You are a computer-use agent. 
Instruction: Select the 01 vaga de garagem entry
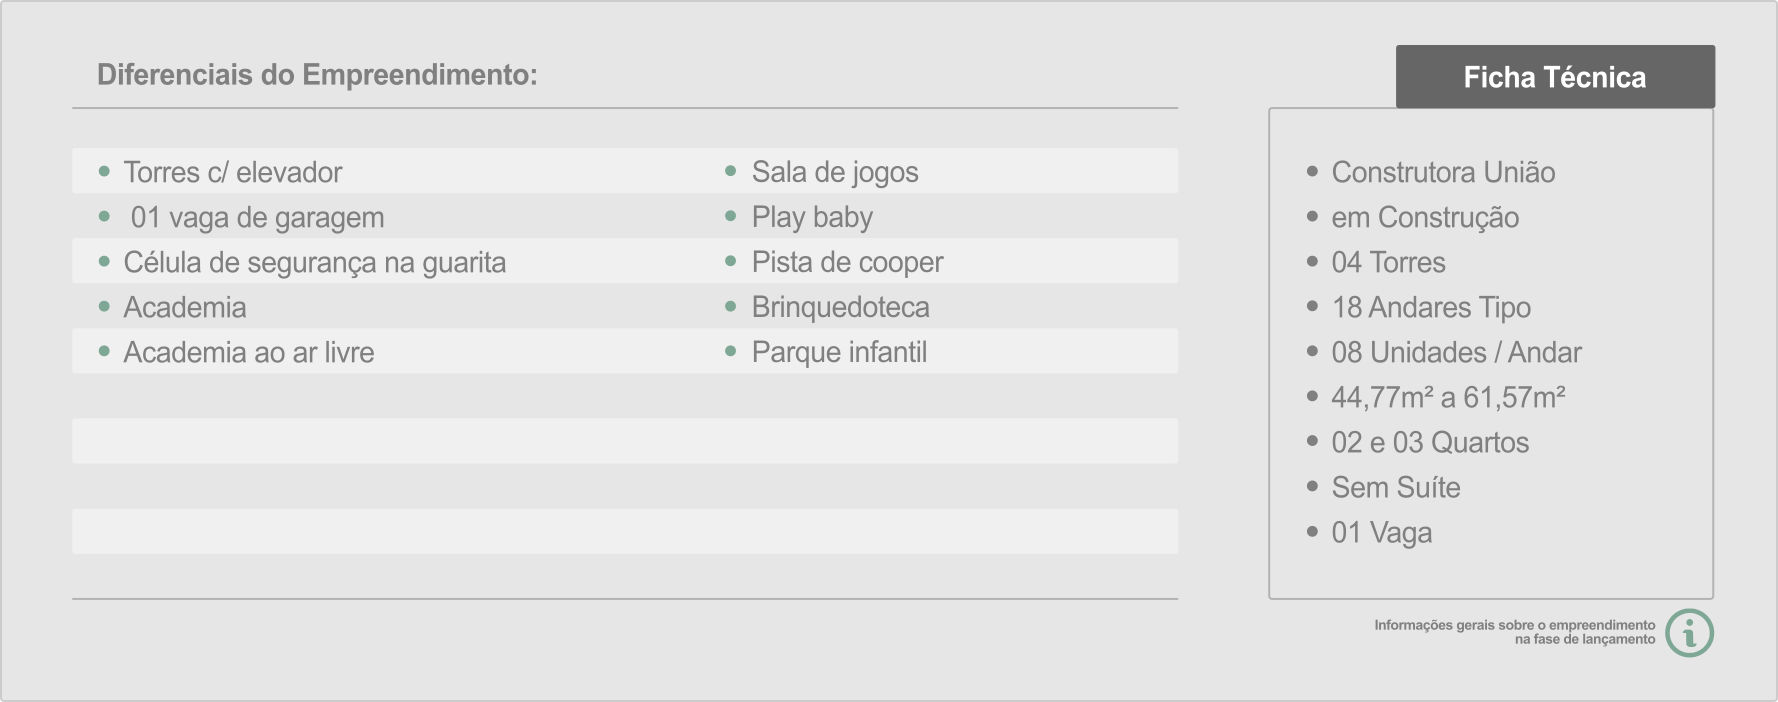coord(257,218)
